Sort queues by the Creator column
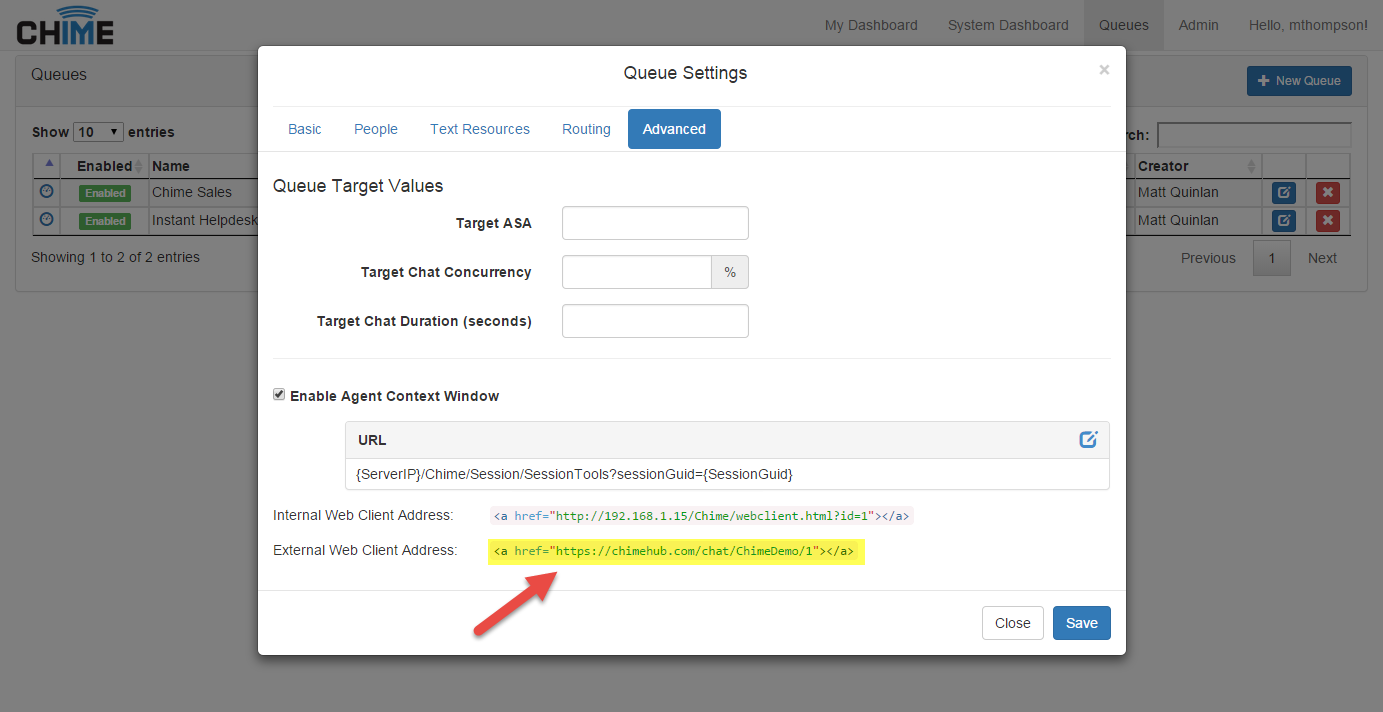The width and height of the screenshot is (1383, 712). coord(1197,166)
